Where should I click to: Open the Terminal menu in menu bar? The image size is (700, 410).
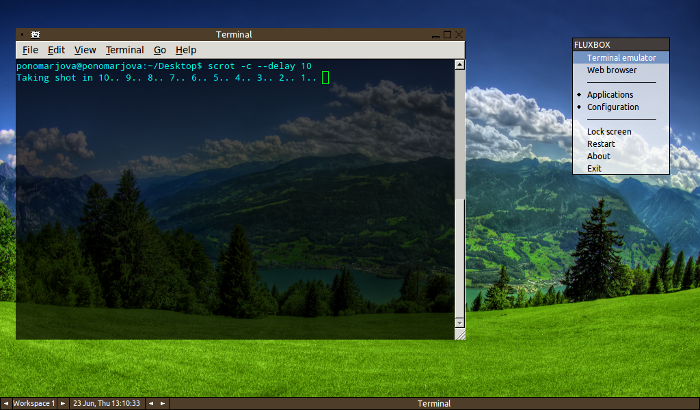pos(125,50)
